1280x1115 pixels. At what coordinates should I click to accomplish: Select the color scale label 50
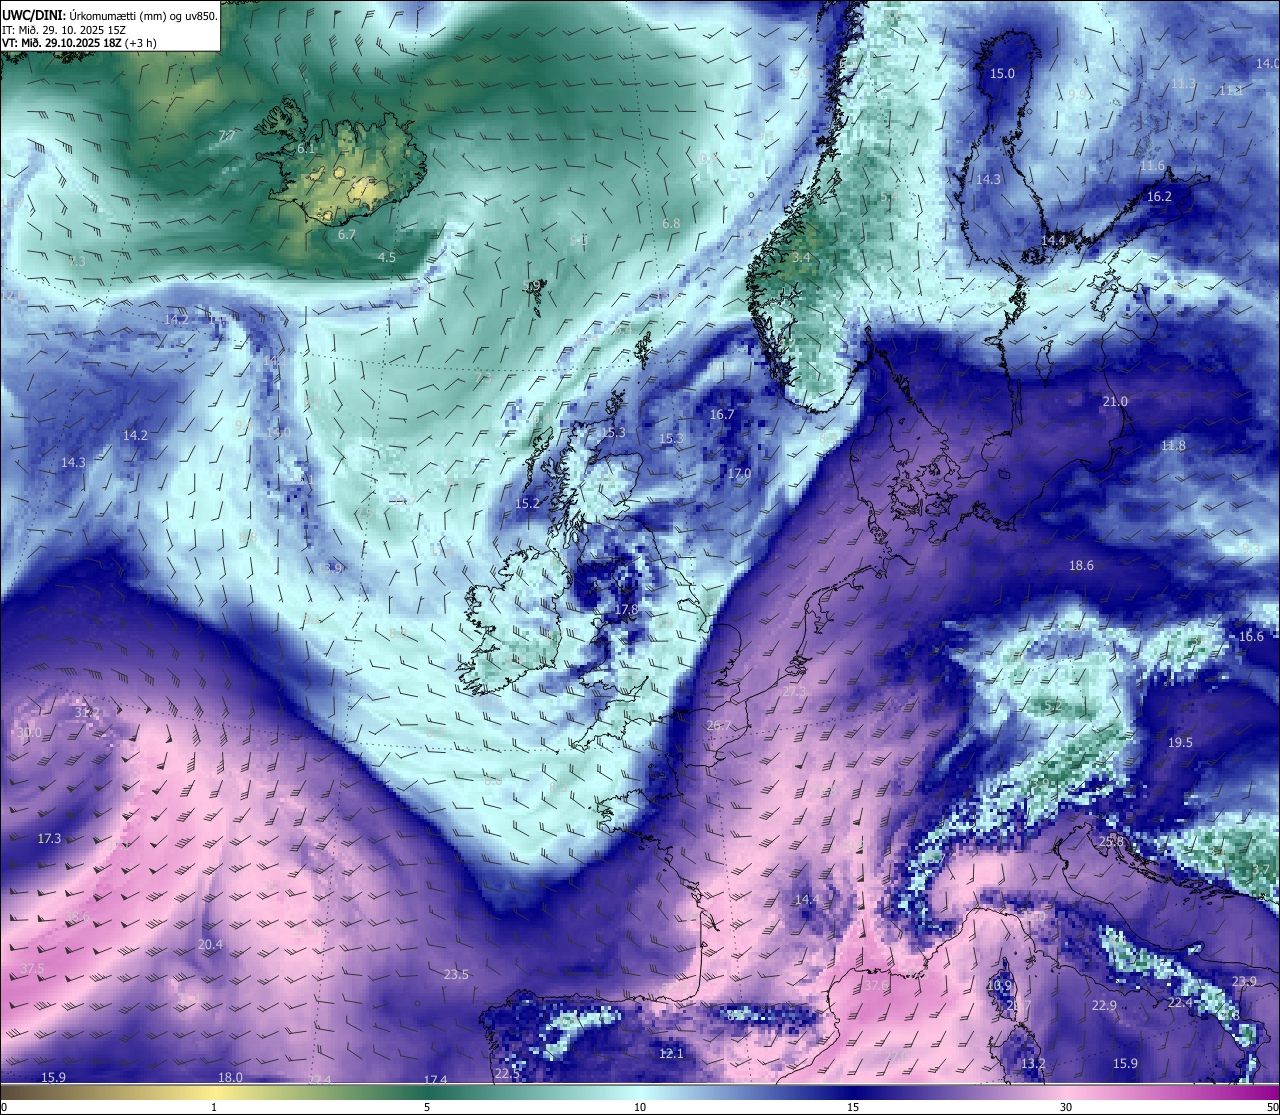pos(1272,1107)
